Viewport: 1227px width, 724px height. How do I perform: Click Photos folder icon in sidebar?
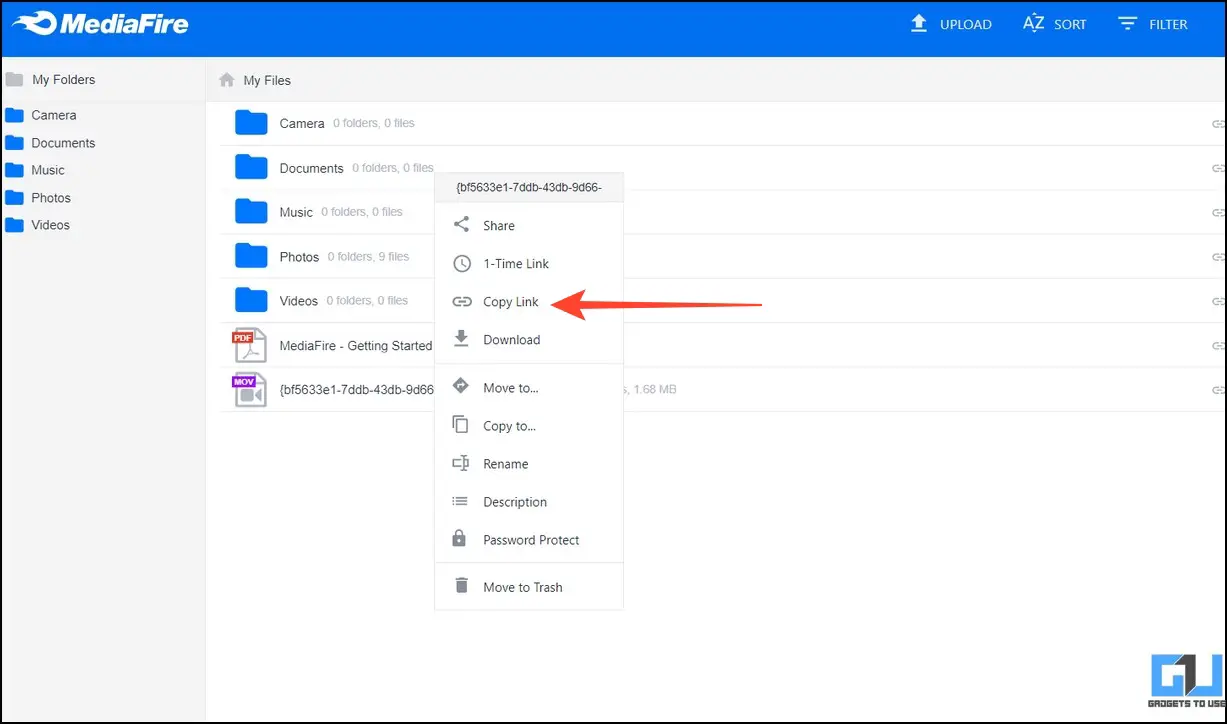(x=14, y=198)
